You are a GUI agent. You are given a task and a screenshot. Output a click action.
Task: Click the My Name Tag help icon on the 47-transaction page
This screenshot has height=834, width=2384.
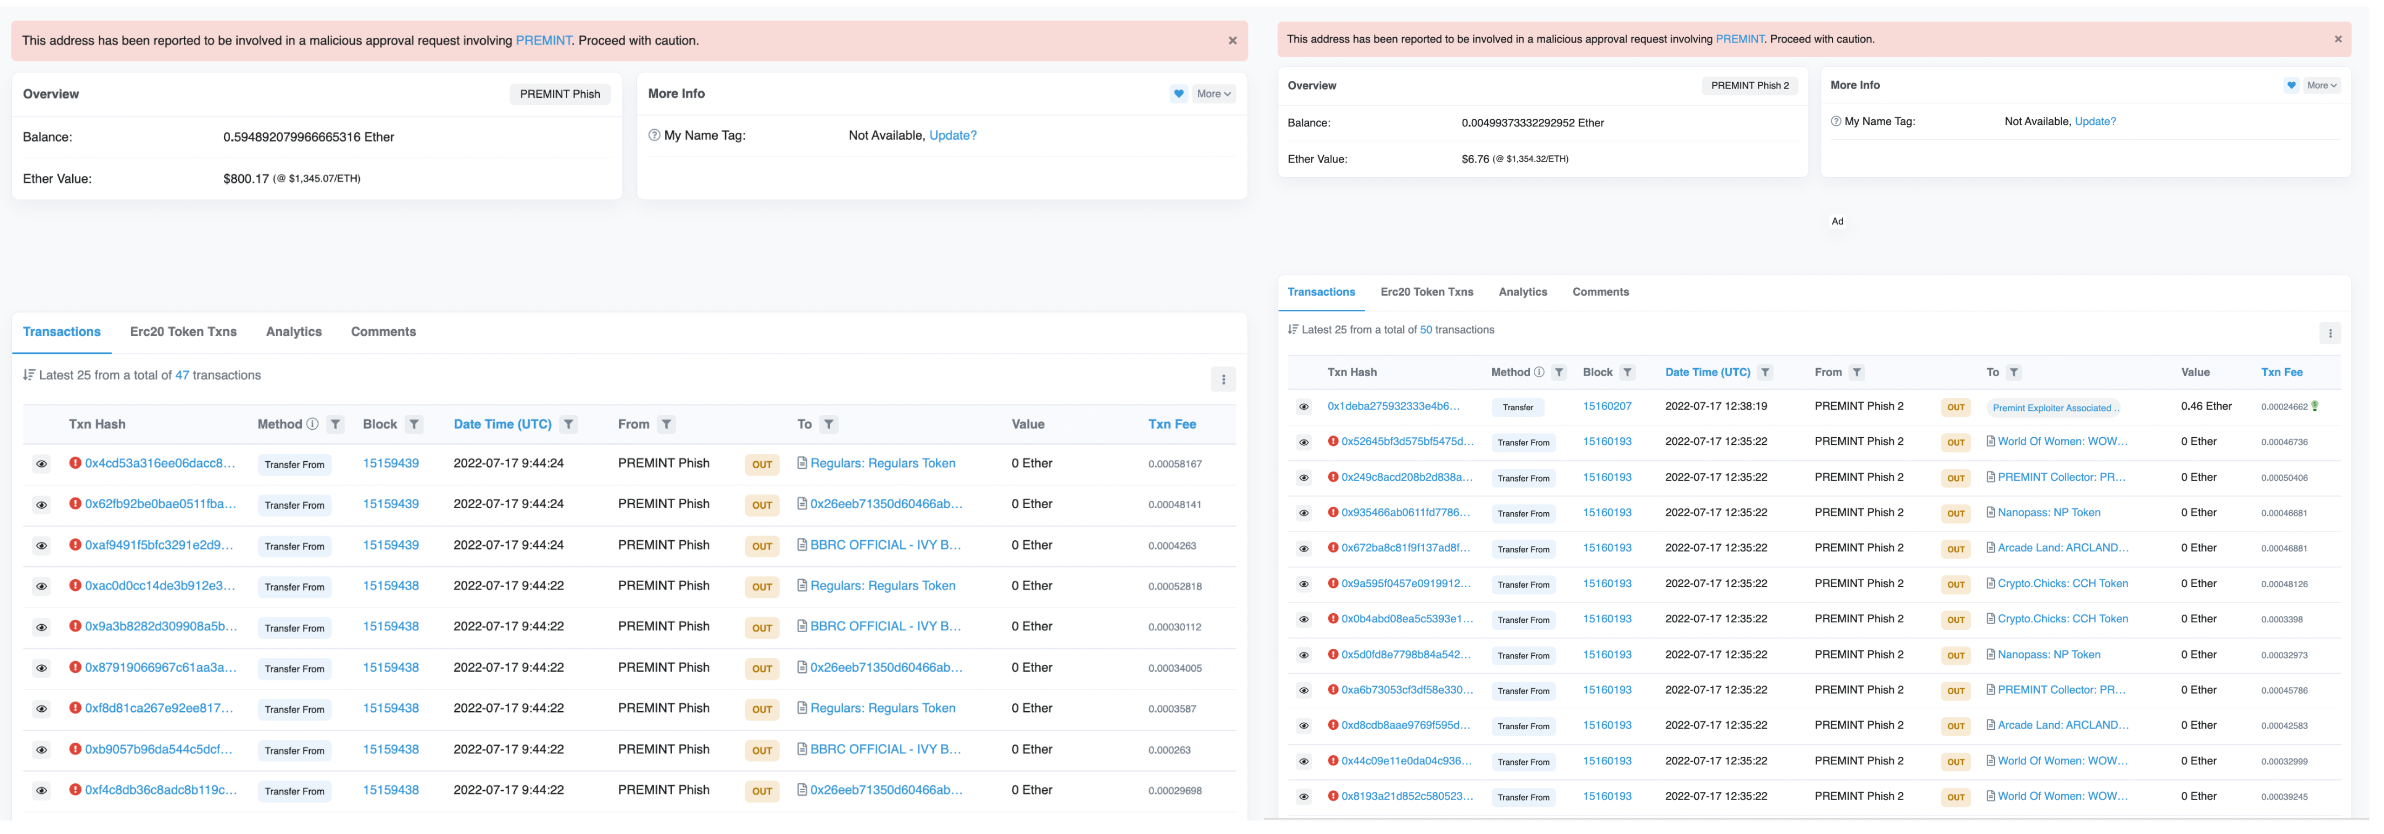point(654,135)
